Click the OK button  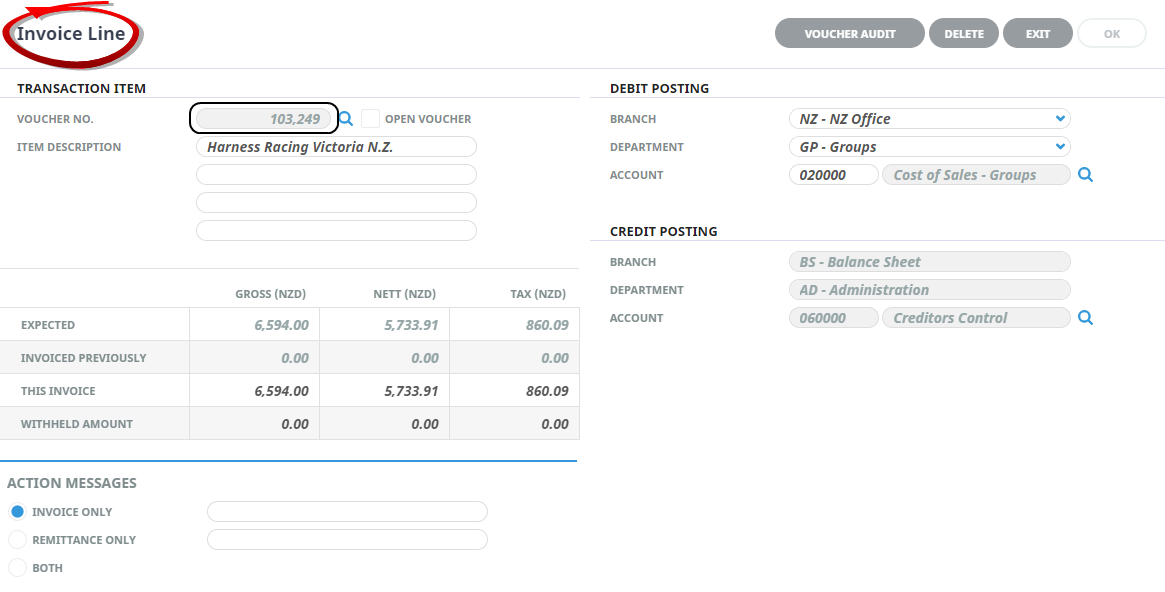(x=1111, y=34)
